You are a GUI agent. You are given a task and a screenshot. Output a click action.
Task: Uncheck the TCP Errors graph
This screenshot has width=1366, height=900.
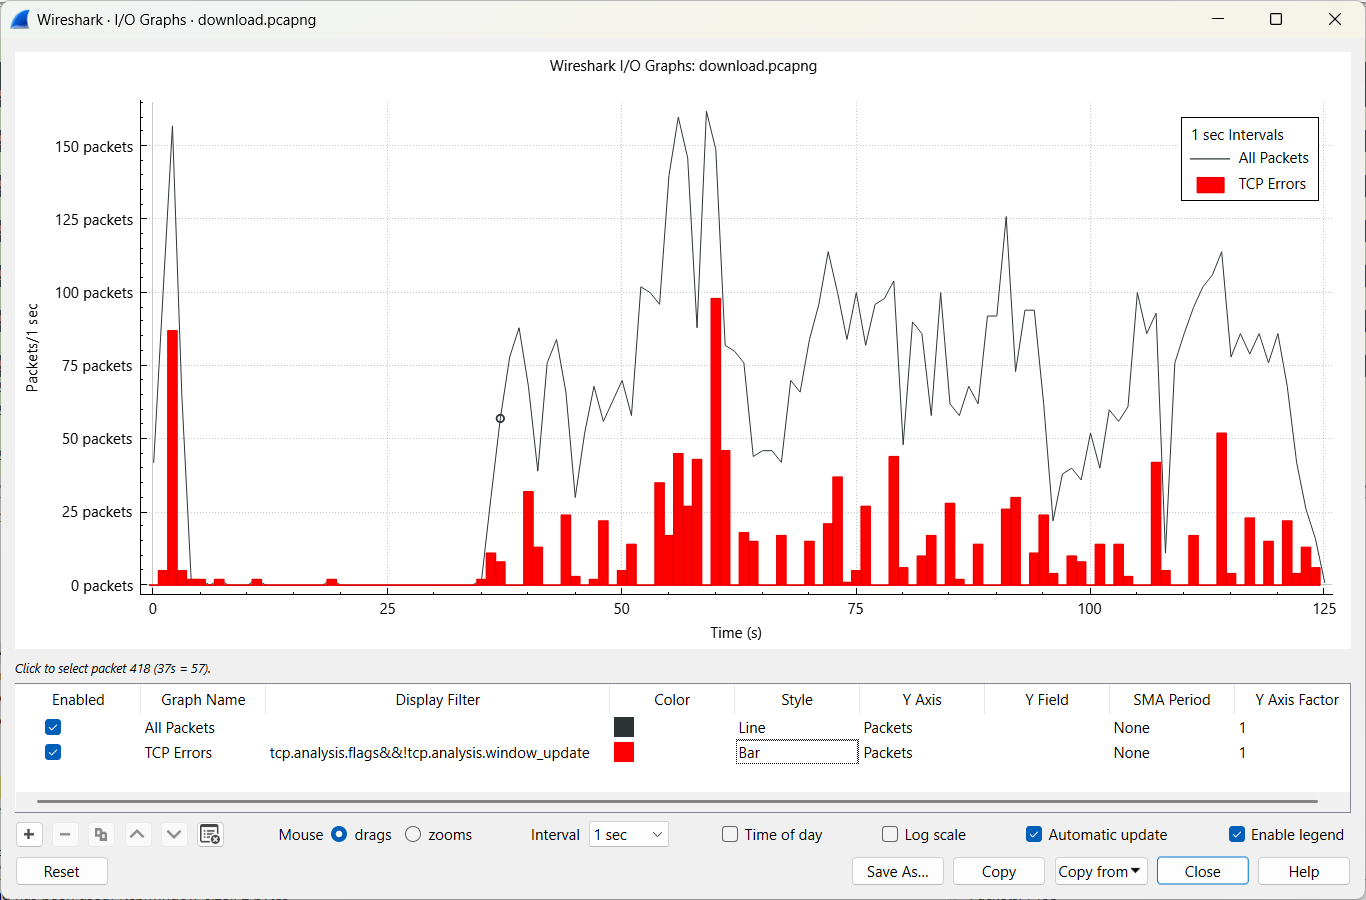click(53, 752)
